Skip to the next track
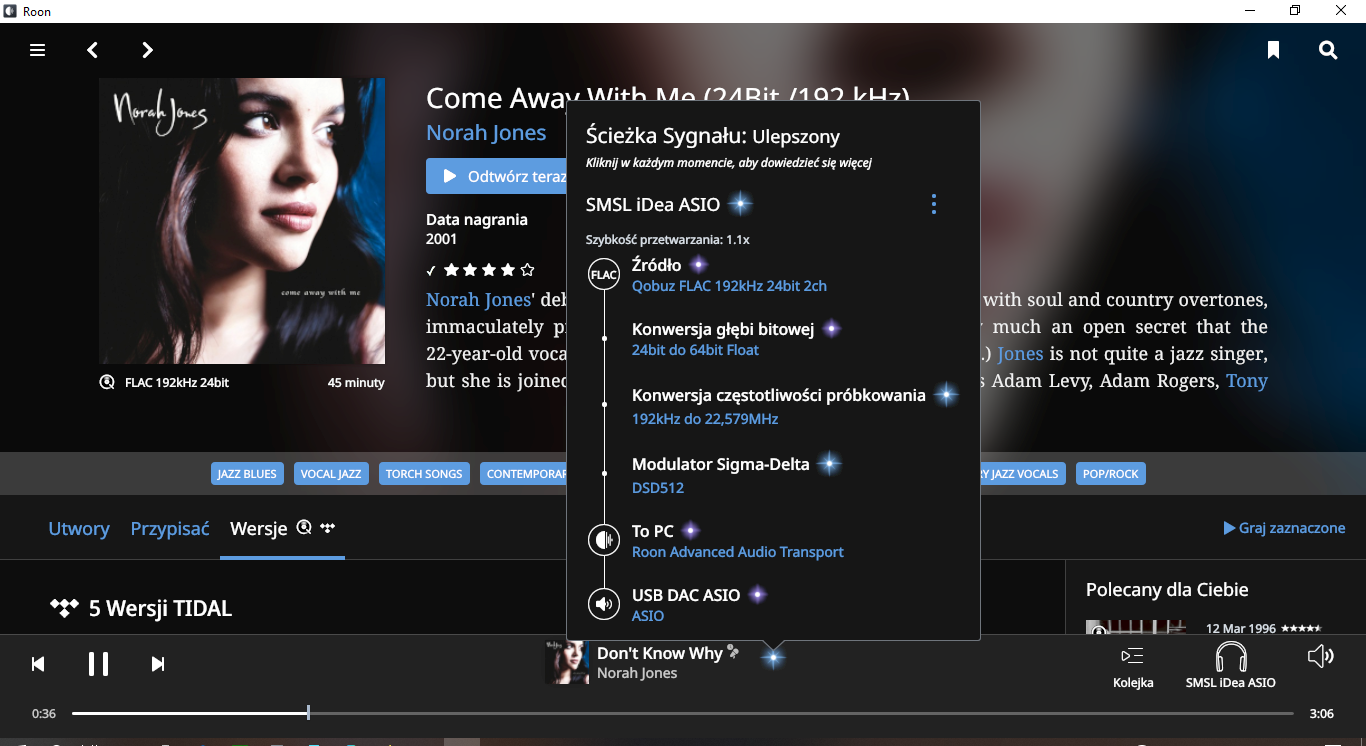1366x746 pixels. [158, 664]
